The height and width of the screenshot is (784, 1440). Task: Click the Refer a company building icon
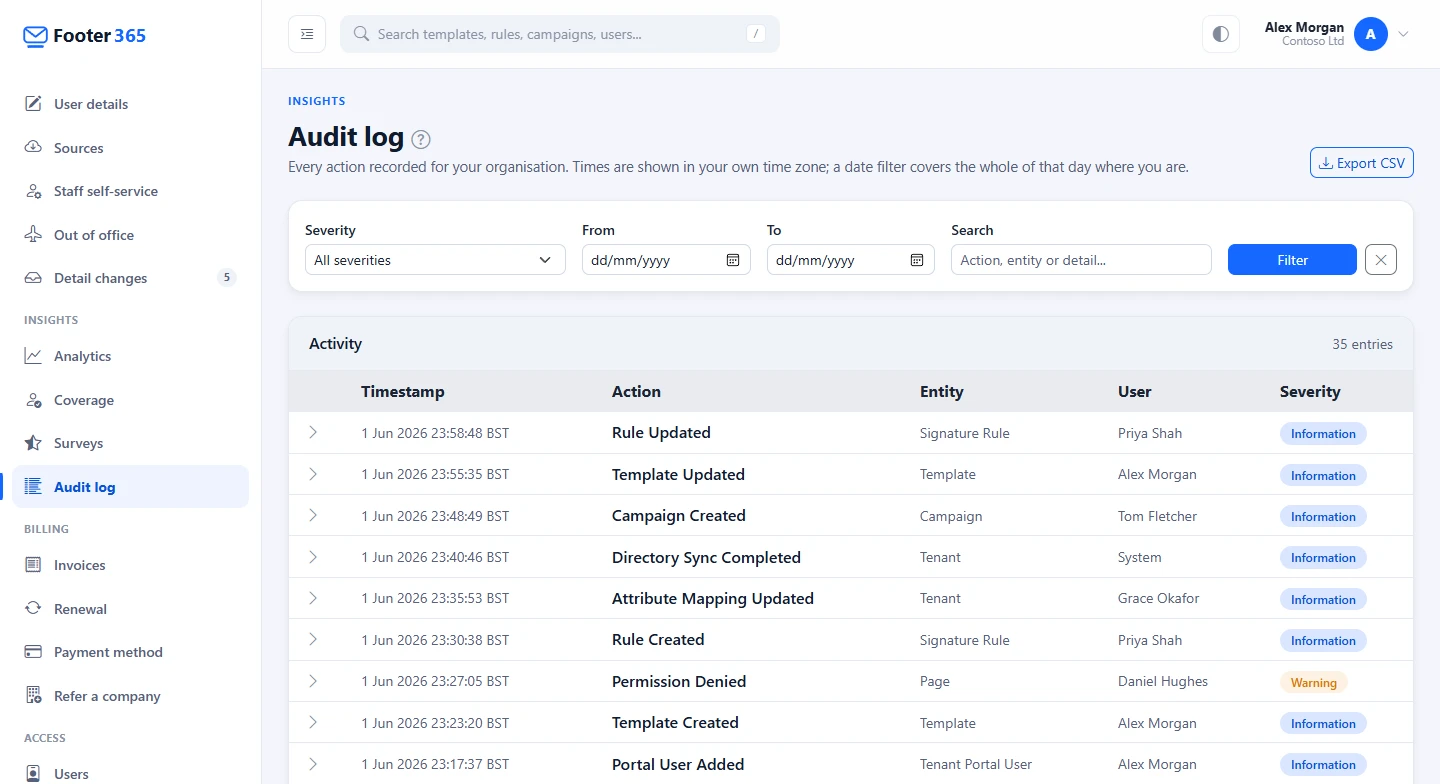[33, 696]
